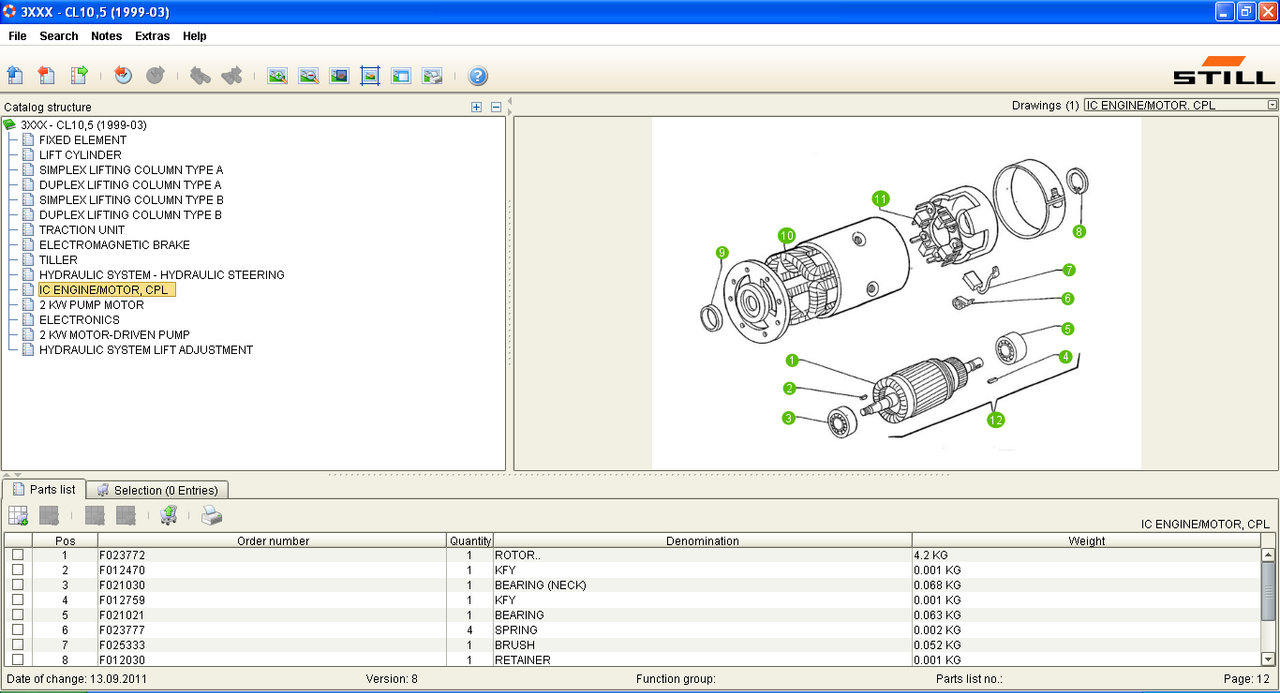Viewport: 1280px width, 693px height.
Task: Click the parts list scrollbar up arrow
Action: [1269, 555]
